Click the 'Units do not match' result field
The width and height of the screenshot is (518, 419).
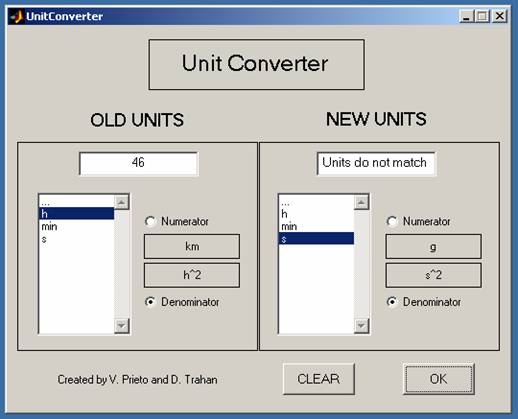point(376,163)
